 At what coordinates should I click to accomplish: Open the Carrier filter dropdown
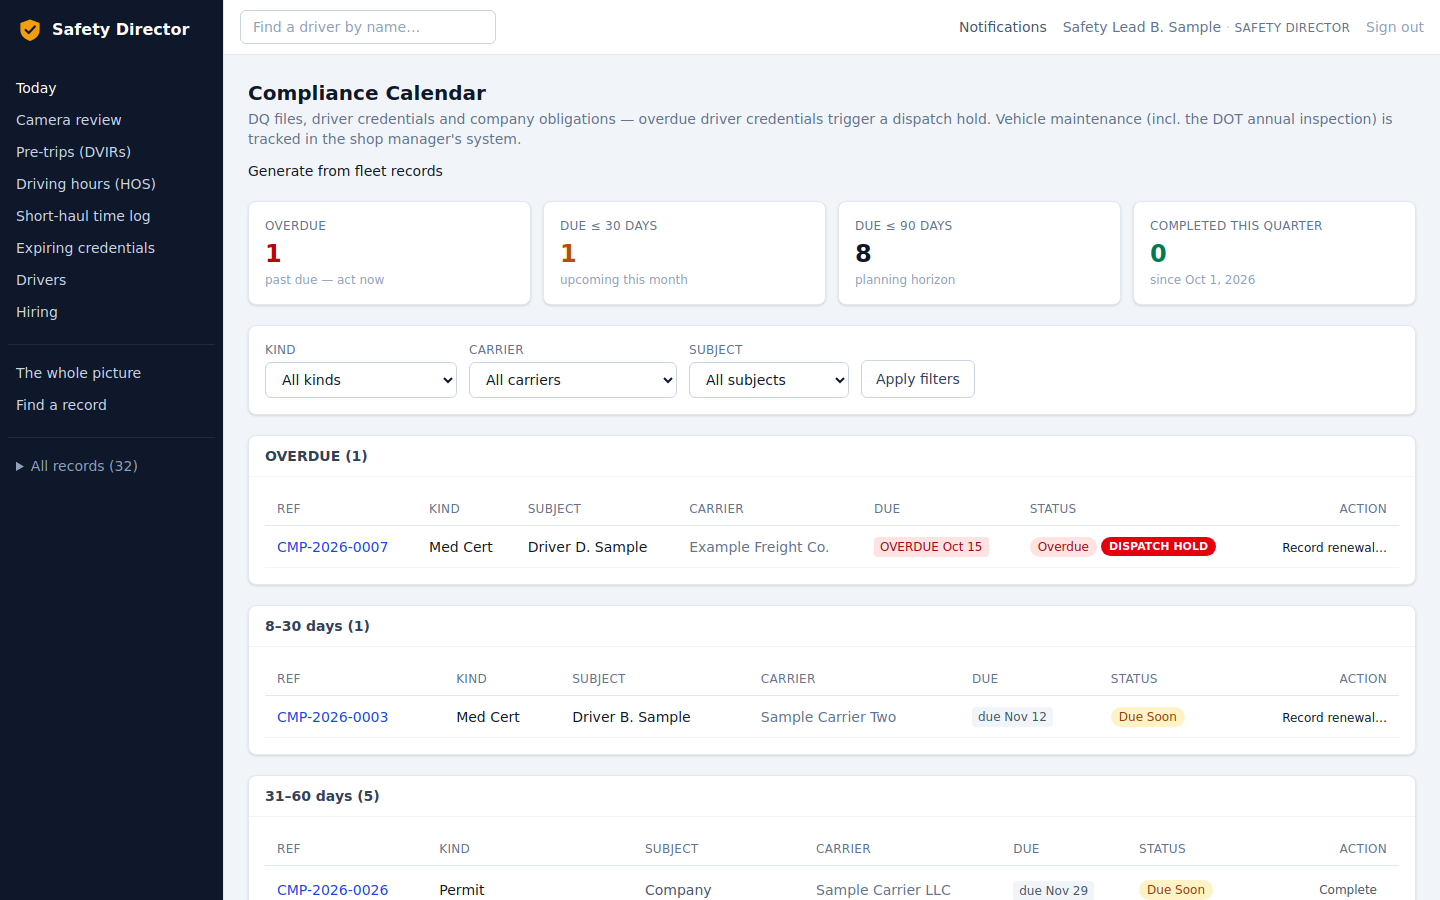(573, 380)
